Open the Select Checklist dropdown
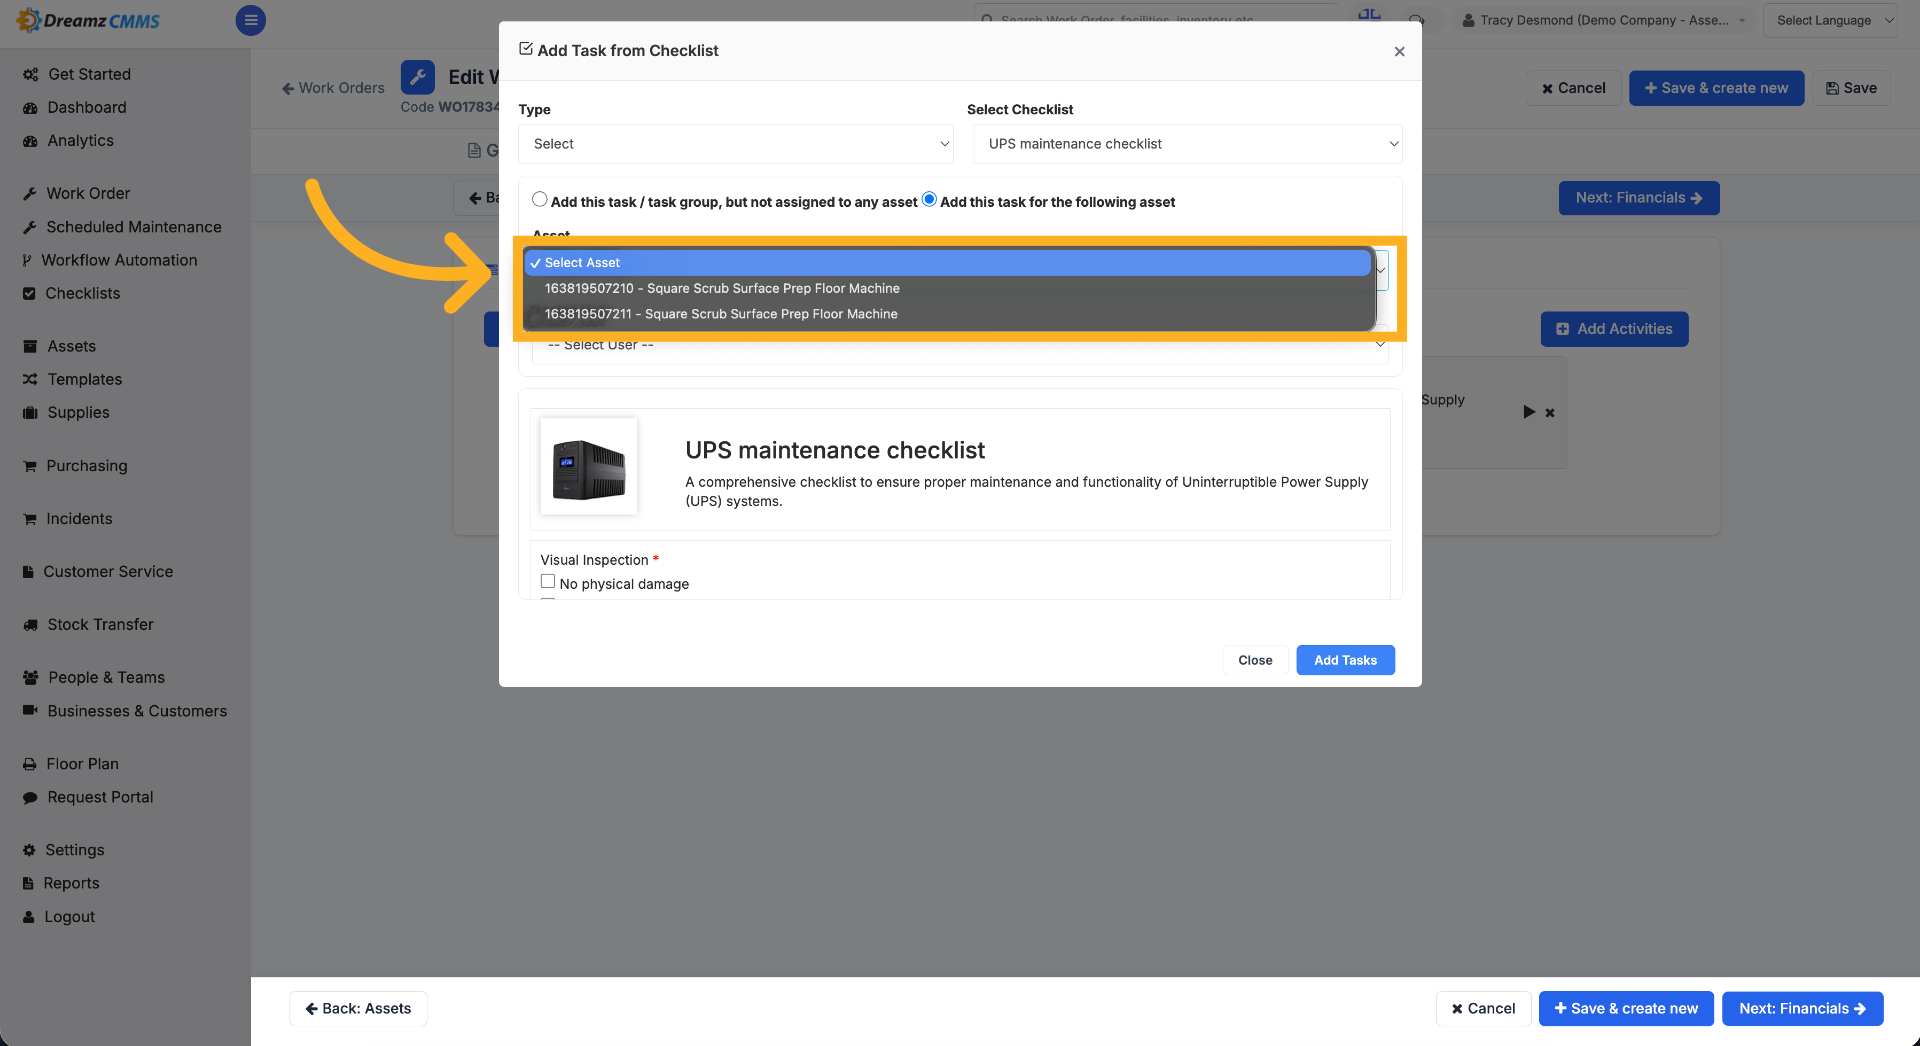1920x1046 pixels. (1187, 144)
